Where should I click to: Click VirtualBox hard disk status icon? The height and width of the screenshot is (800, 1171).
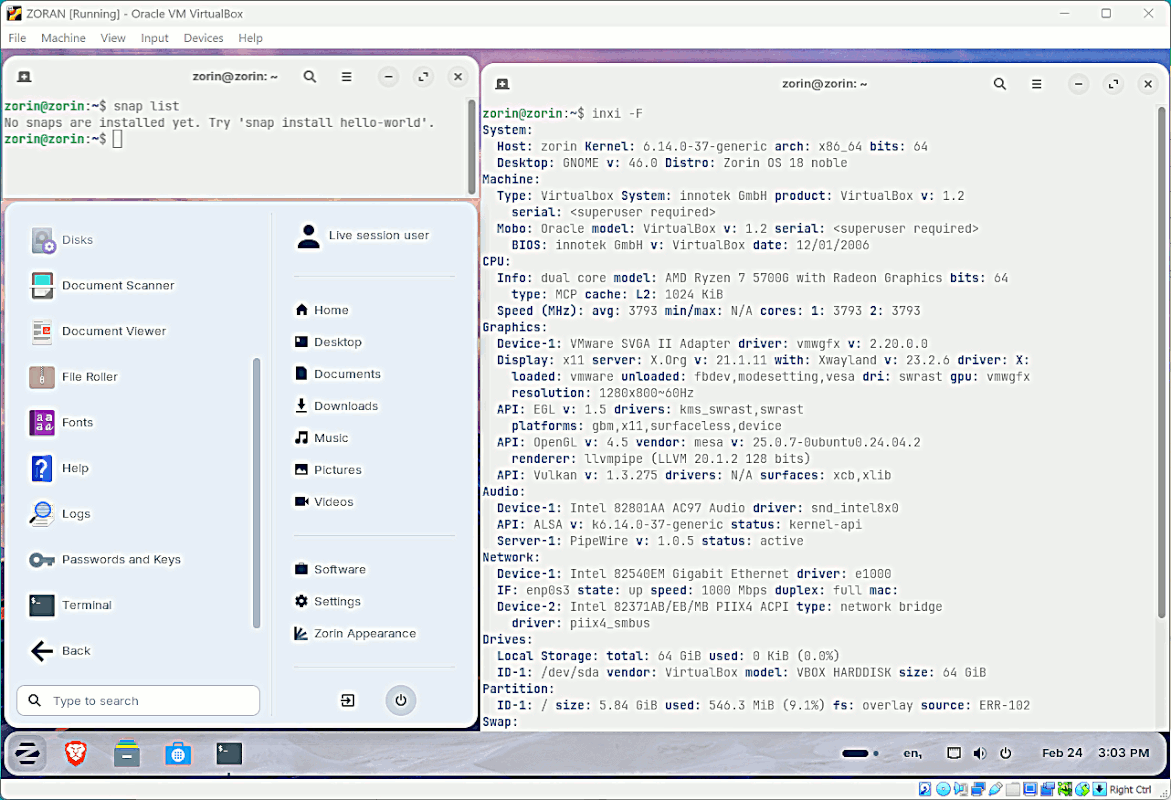click(925, 789)
